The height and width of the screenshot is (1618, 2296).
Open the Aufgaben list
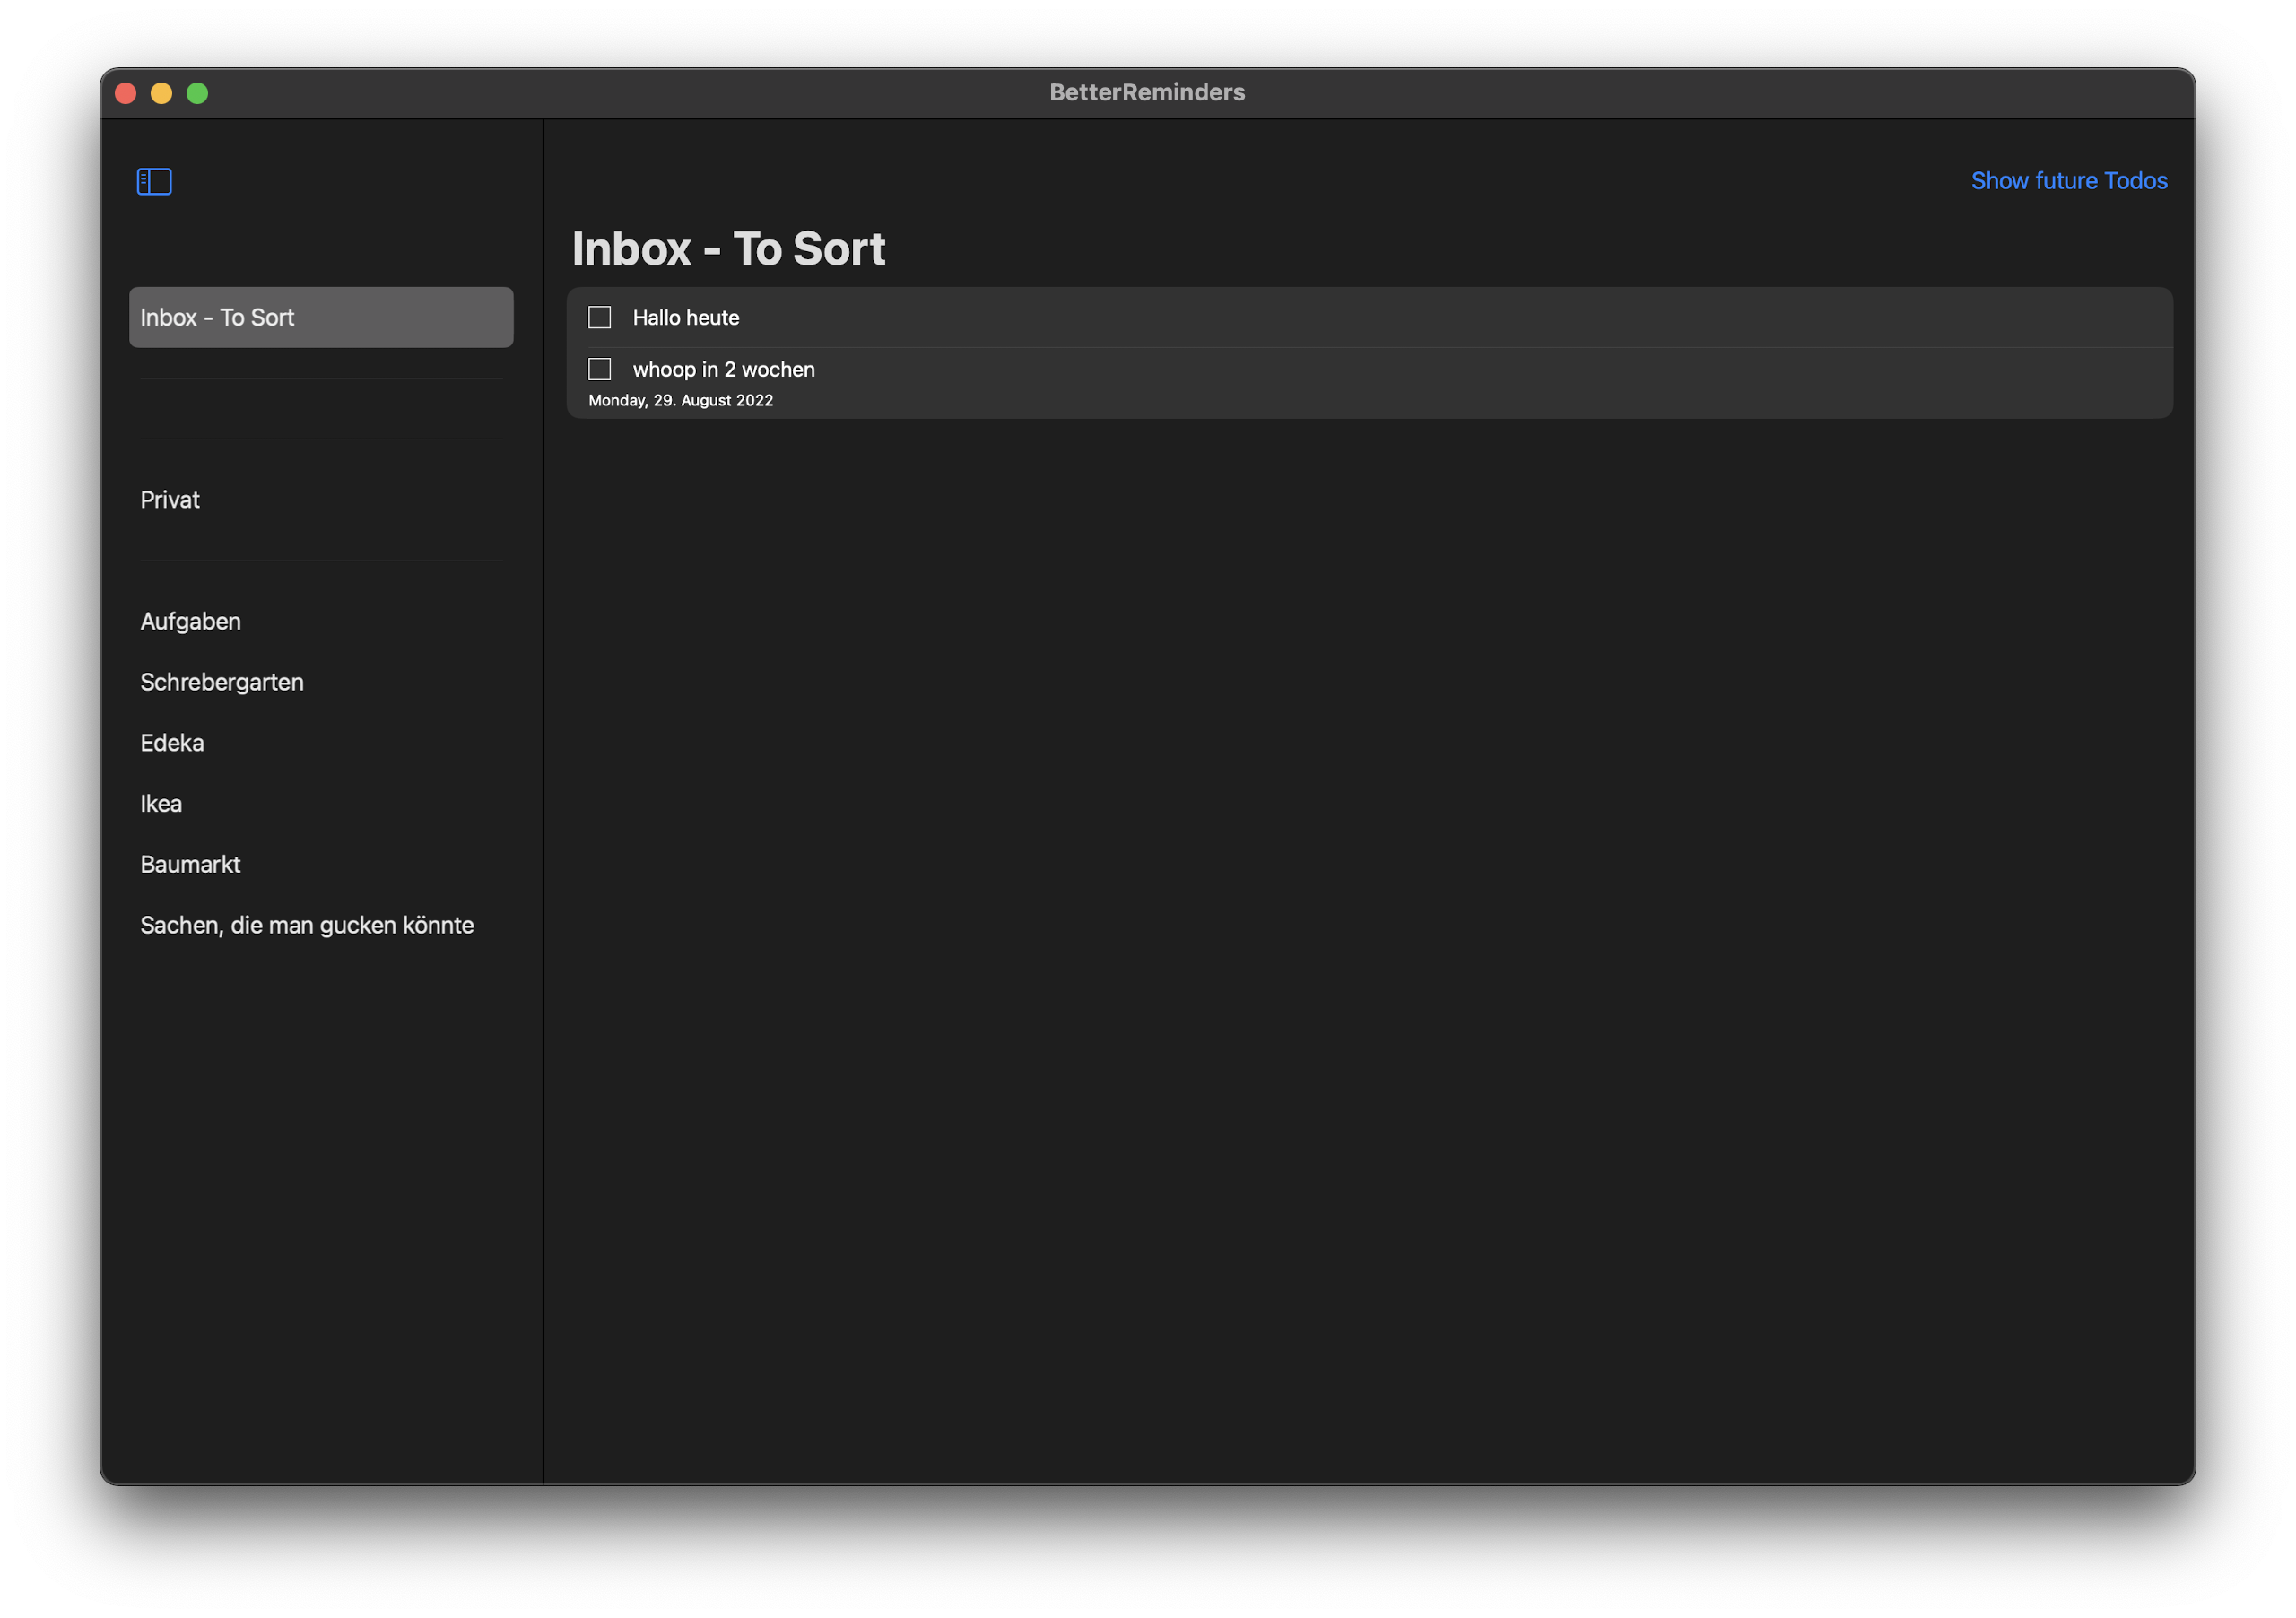[x=190, y=621]
